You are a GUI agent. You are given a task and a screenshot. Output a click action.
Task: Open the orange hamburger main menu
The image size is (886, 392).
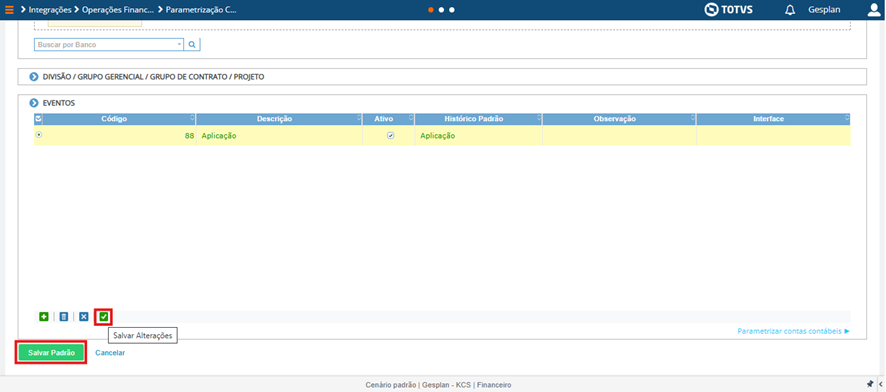point(9,10)
